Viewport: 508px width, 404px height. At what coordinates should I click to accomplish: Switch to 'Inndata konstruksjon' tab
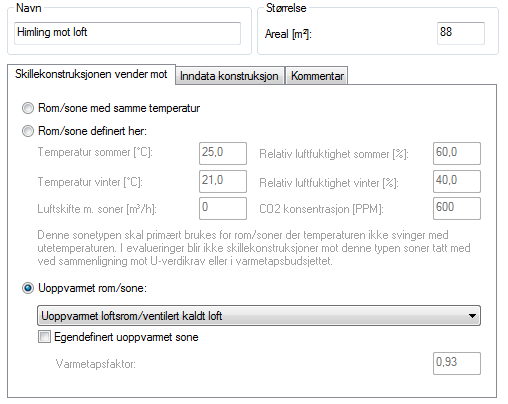click(229, 76)
